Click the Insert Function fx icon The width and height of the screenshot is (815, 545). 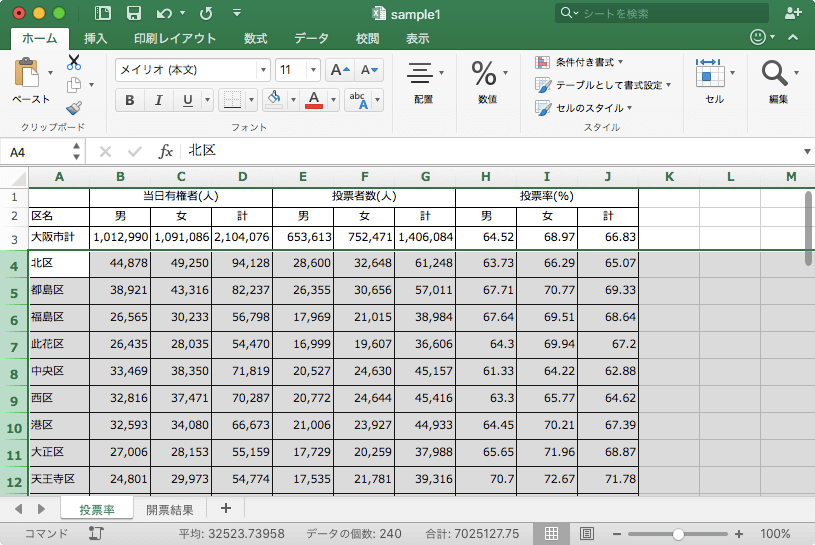tap(166, 151)
